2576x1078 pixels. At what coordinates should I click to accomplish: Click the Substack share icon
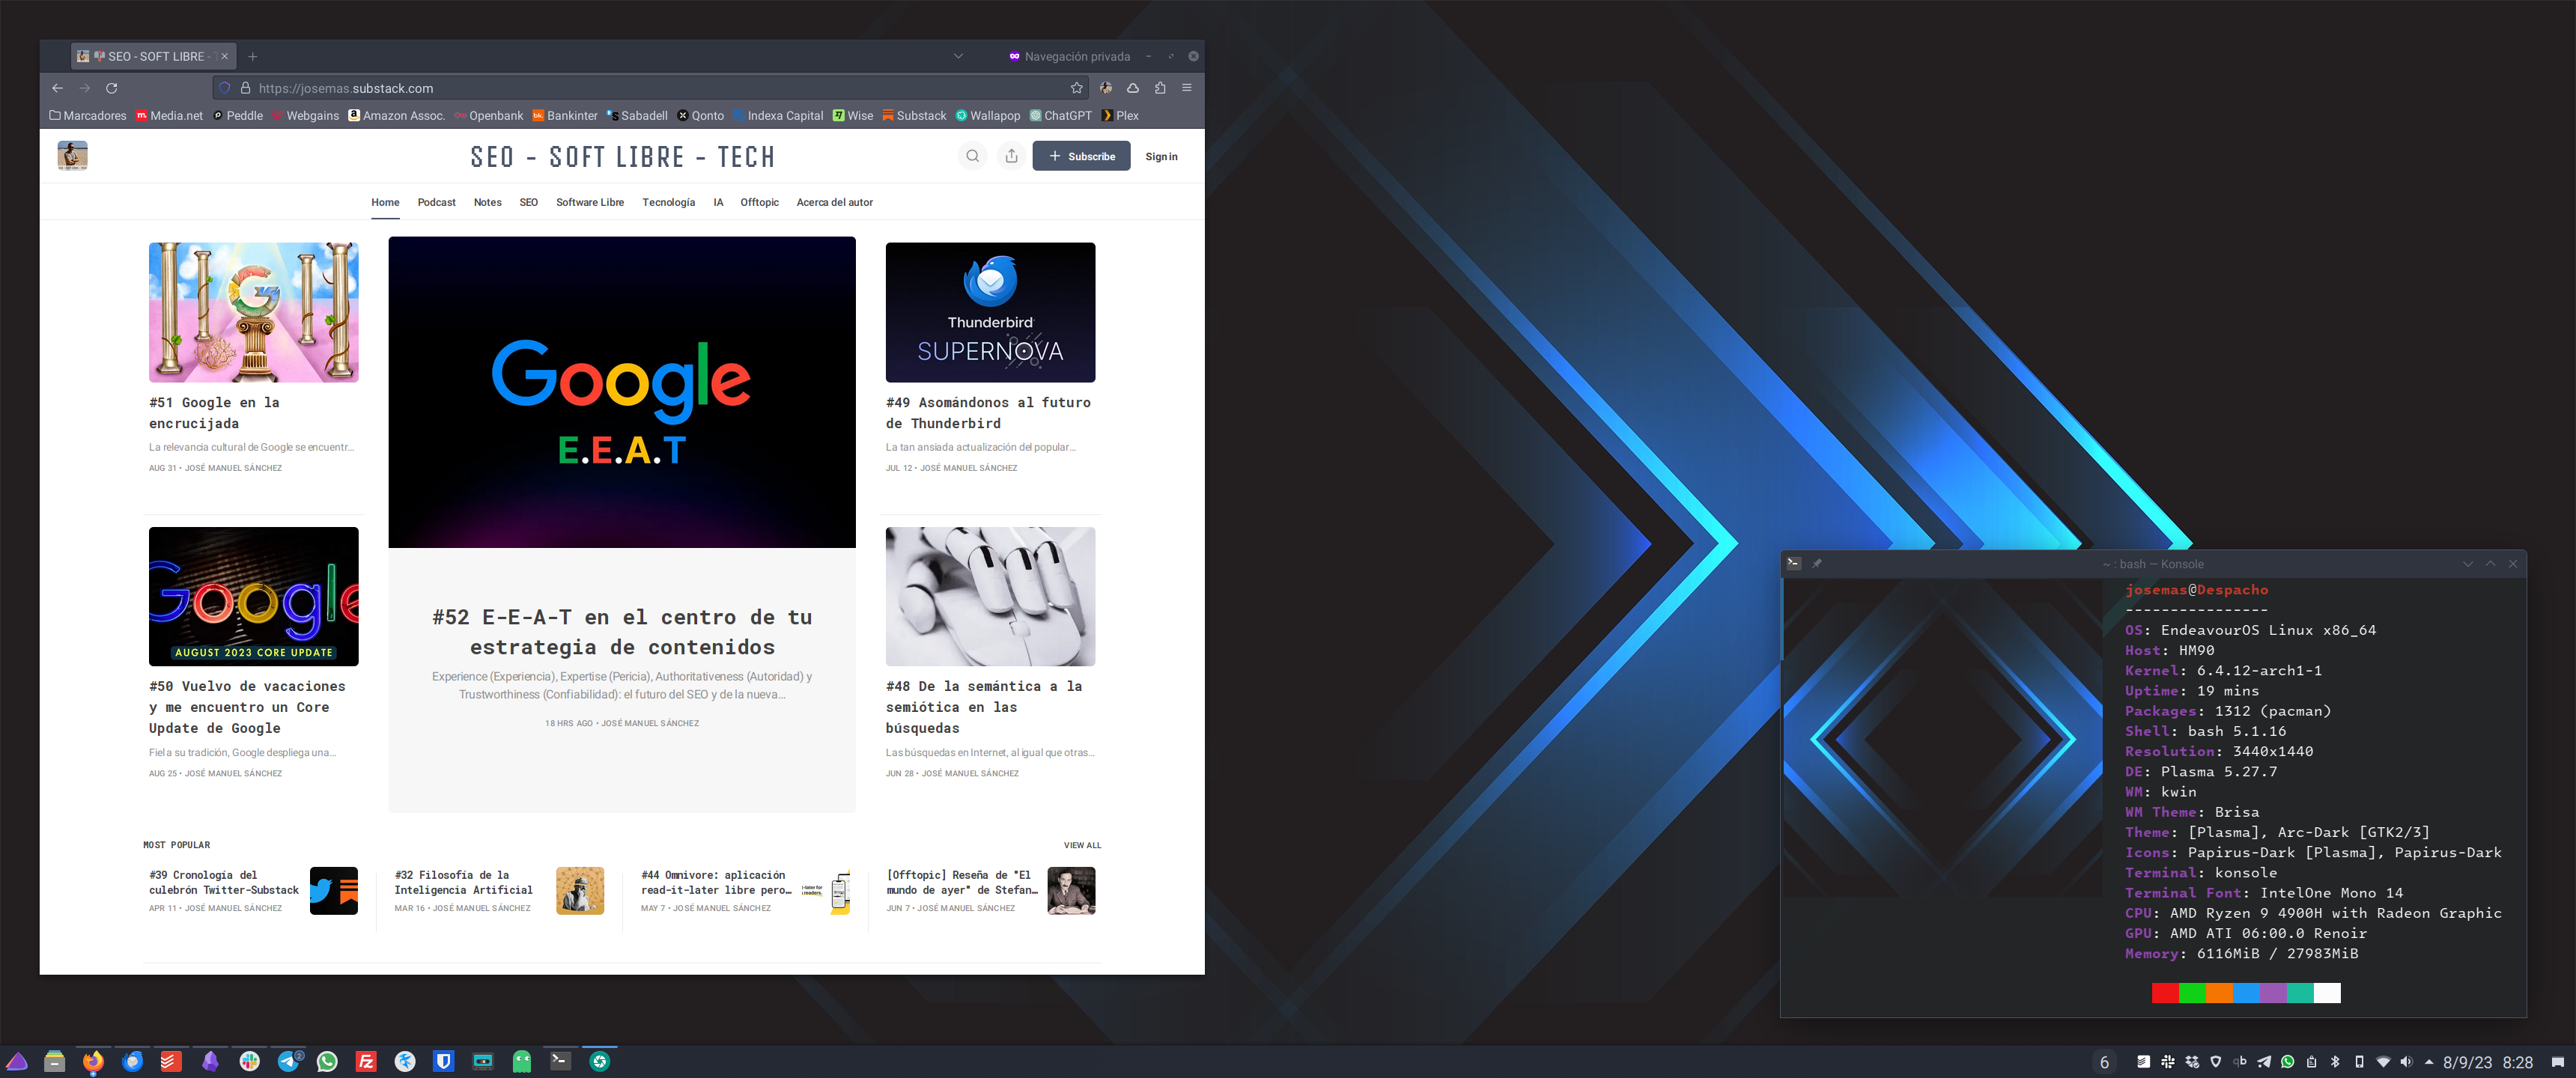pyautogui.click(x=1011, y=156)
